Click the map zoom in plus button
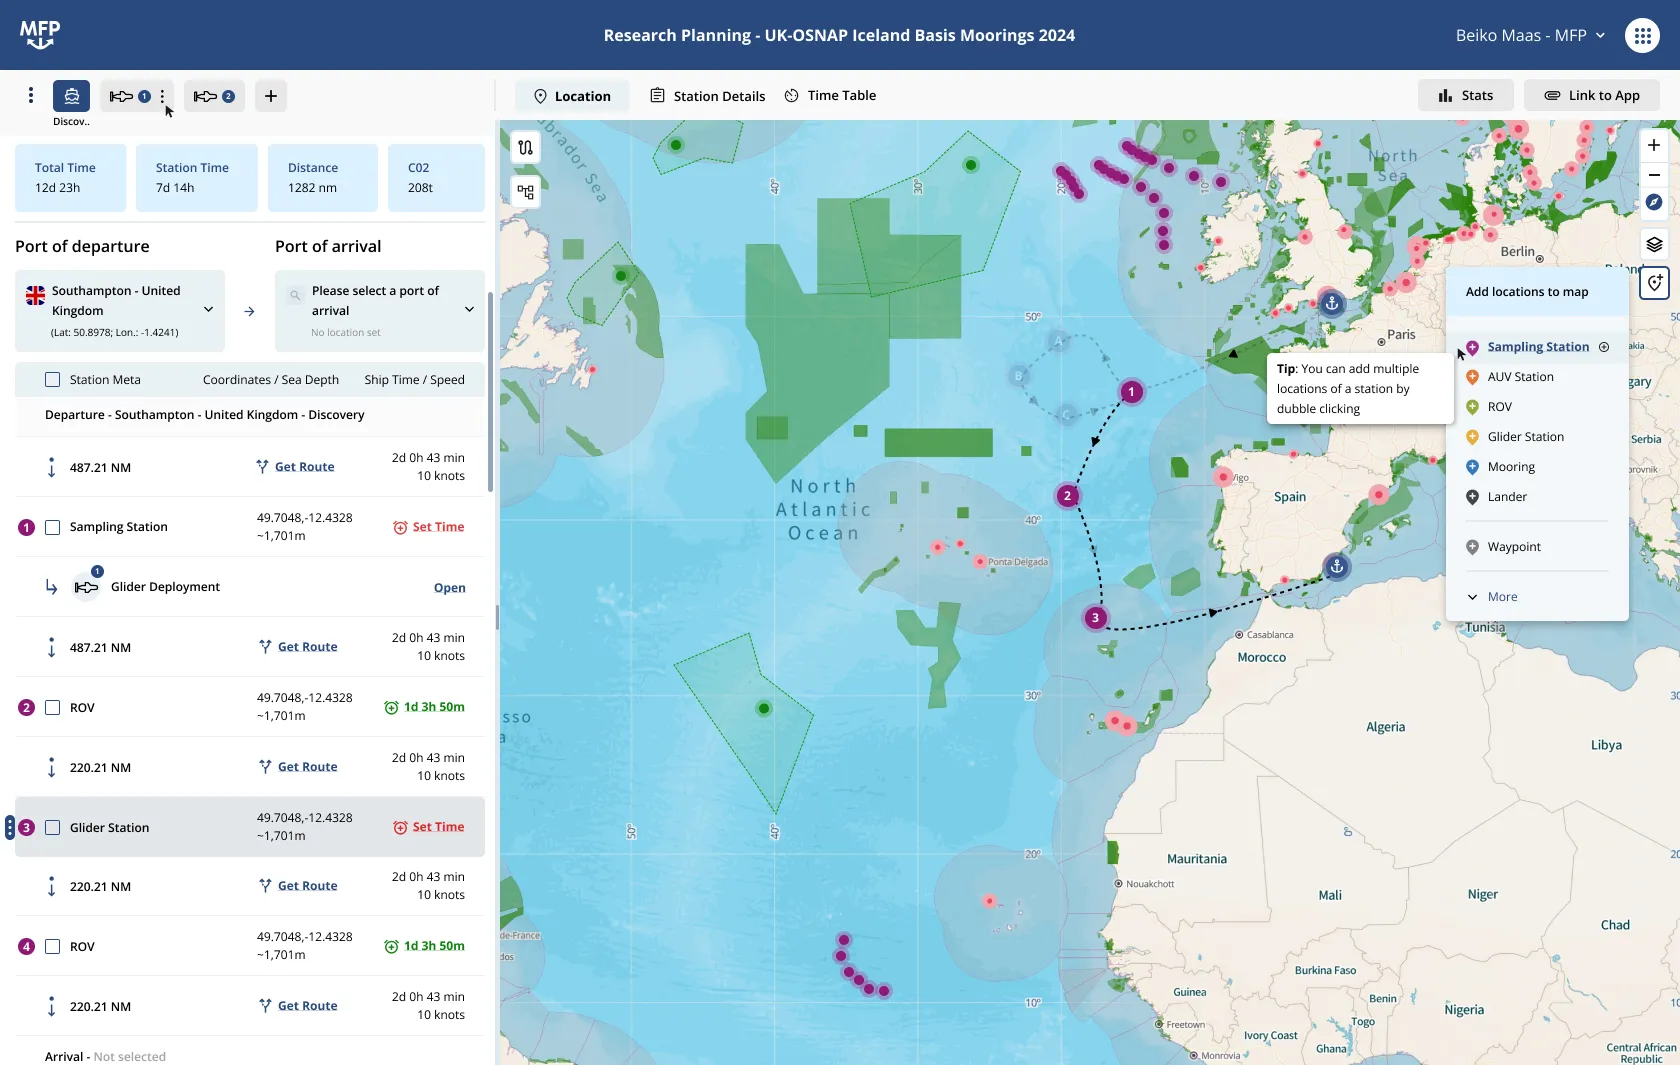Viewport: 1680px width, 1065px height. (x=1654, y=145)
